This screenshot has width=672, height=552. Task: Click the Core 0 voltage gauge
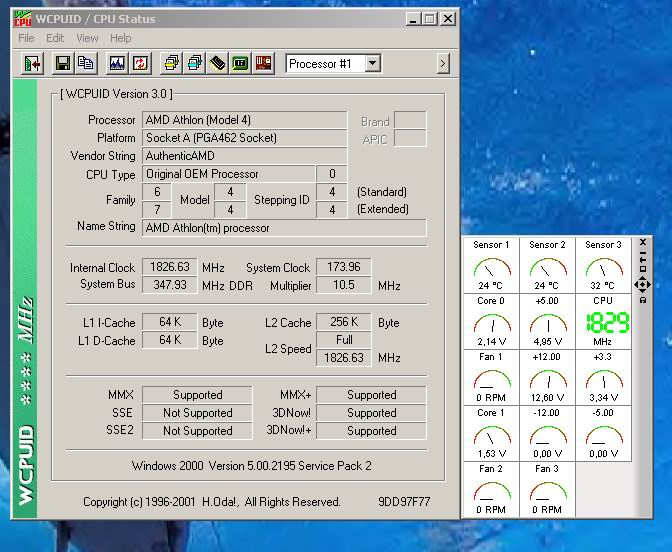(491, 321)
